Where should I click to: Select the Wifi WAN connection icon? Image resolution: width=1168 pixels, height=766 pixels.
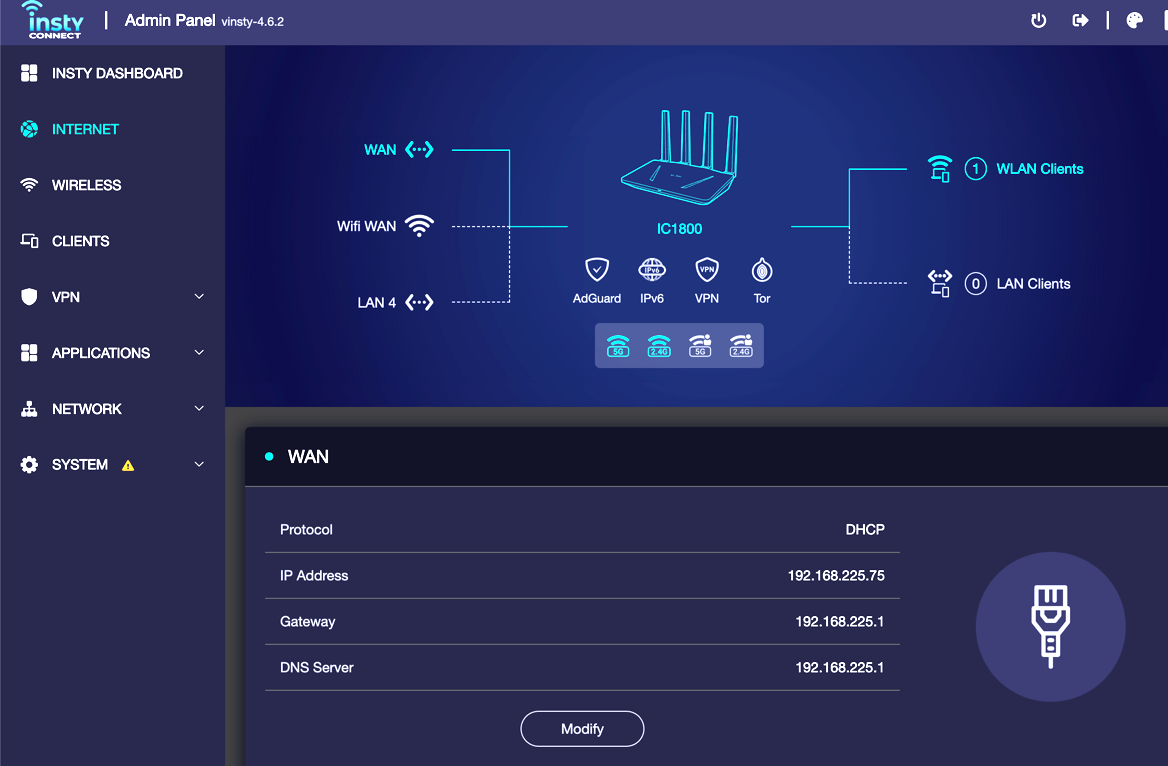[419, 226]
